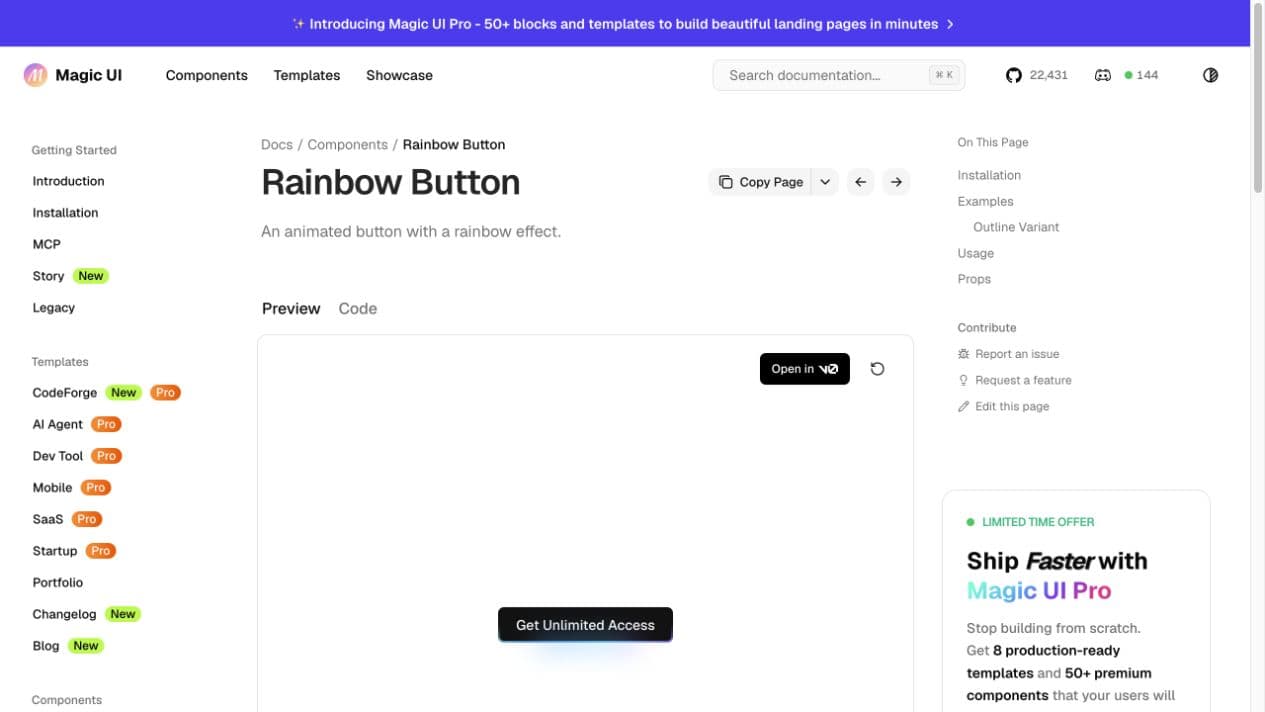Jump to Usage section
This screenshot has width=1265, height=712.
coord(975,253)
